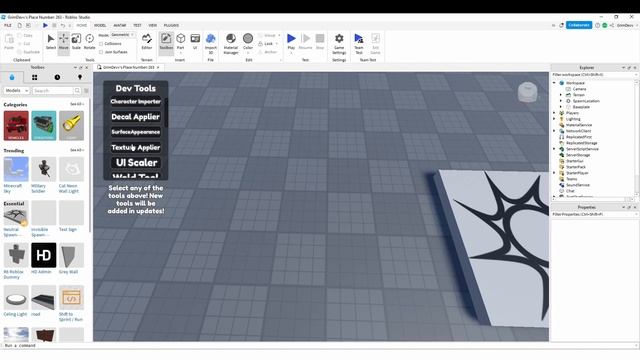
Task: Select the Vehicles category thumbnail
Action: (x=16, y=126)
